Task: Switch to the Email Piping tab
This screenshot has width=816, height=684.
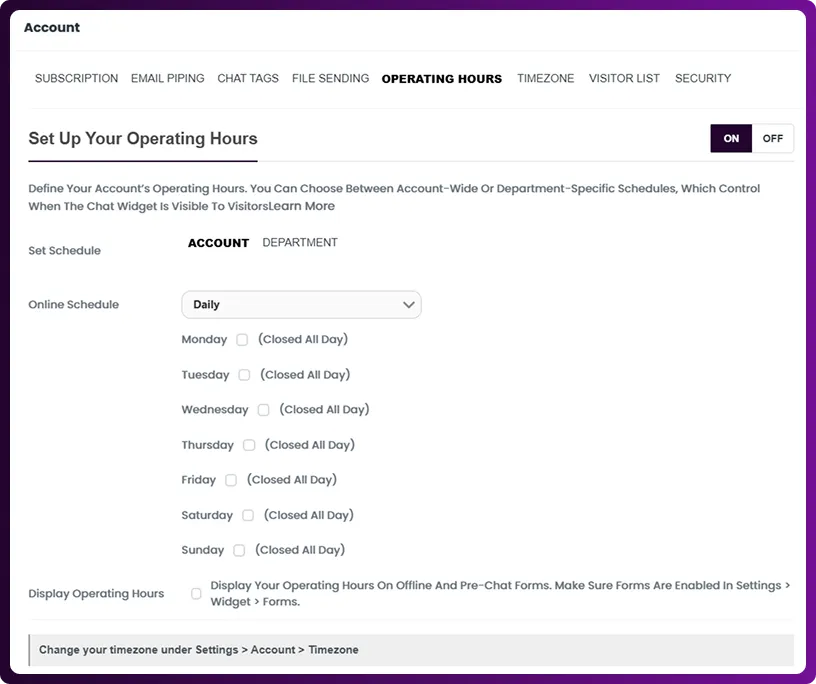Action: tap(167, 78)
